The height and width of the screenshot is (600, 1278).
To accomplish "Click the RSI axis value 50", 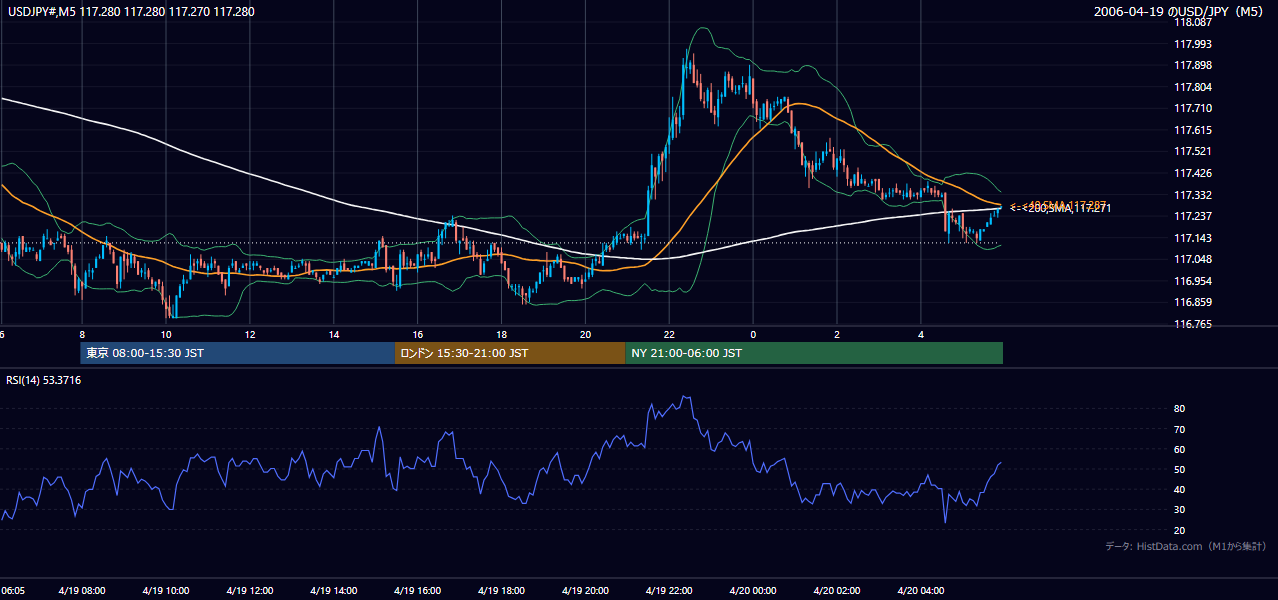I will pyautogui.click(x=1180, y=470).
